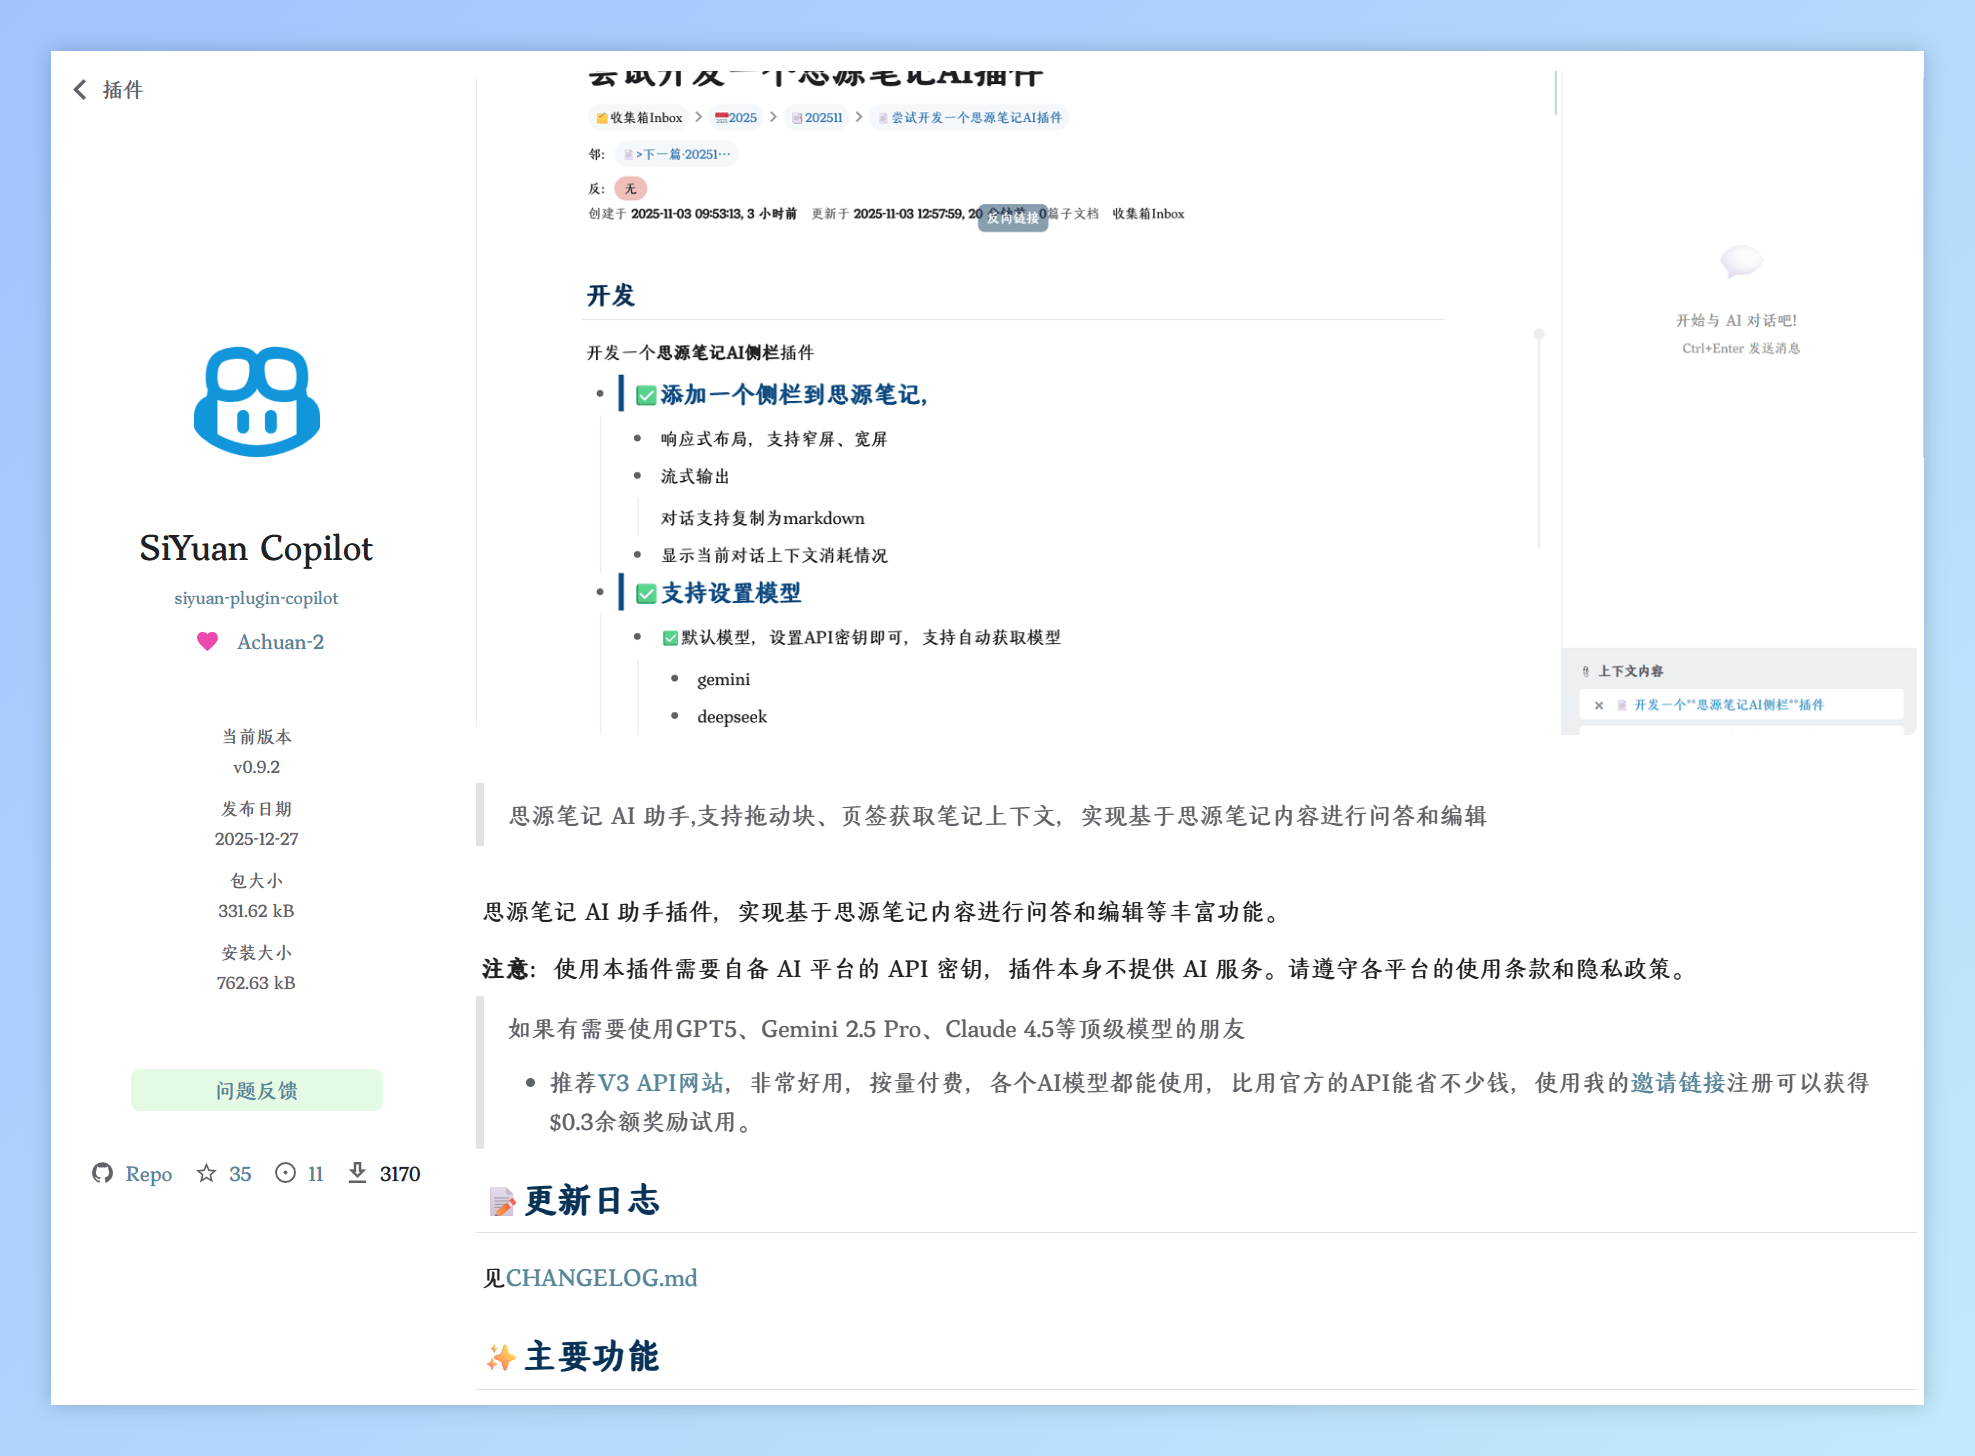The image size is (1975, 1456).
Task: Click the pink heart sponsor icon
Action: pyautogui.click(x=207, y=642)
